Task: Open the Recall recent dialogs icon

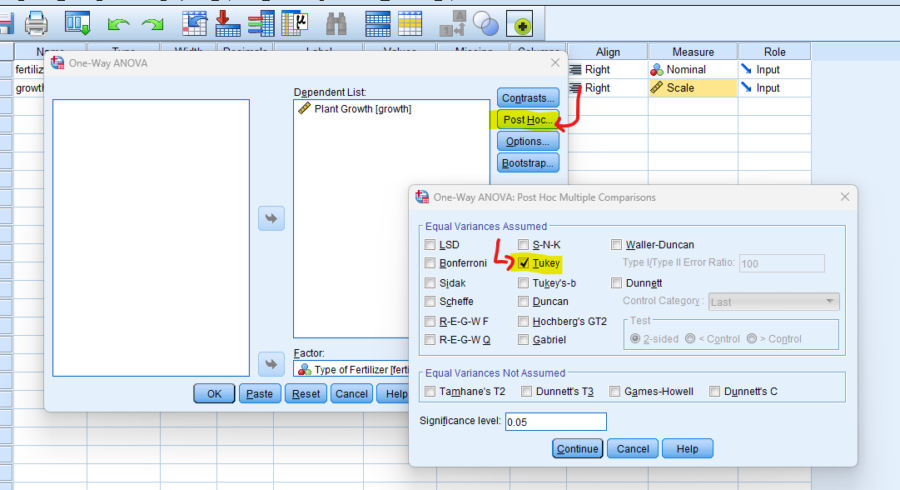Action: pos(77,21)
